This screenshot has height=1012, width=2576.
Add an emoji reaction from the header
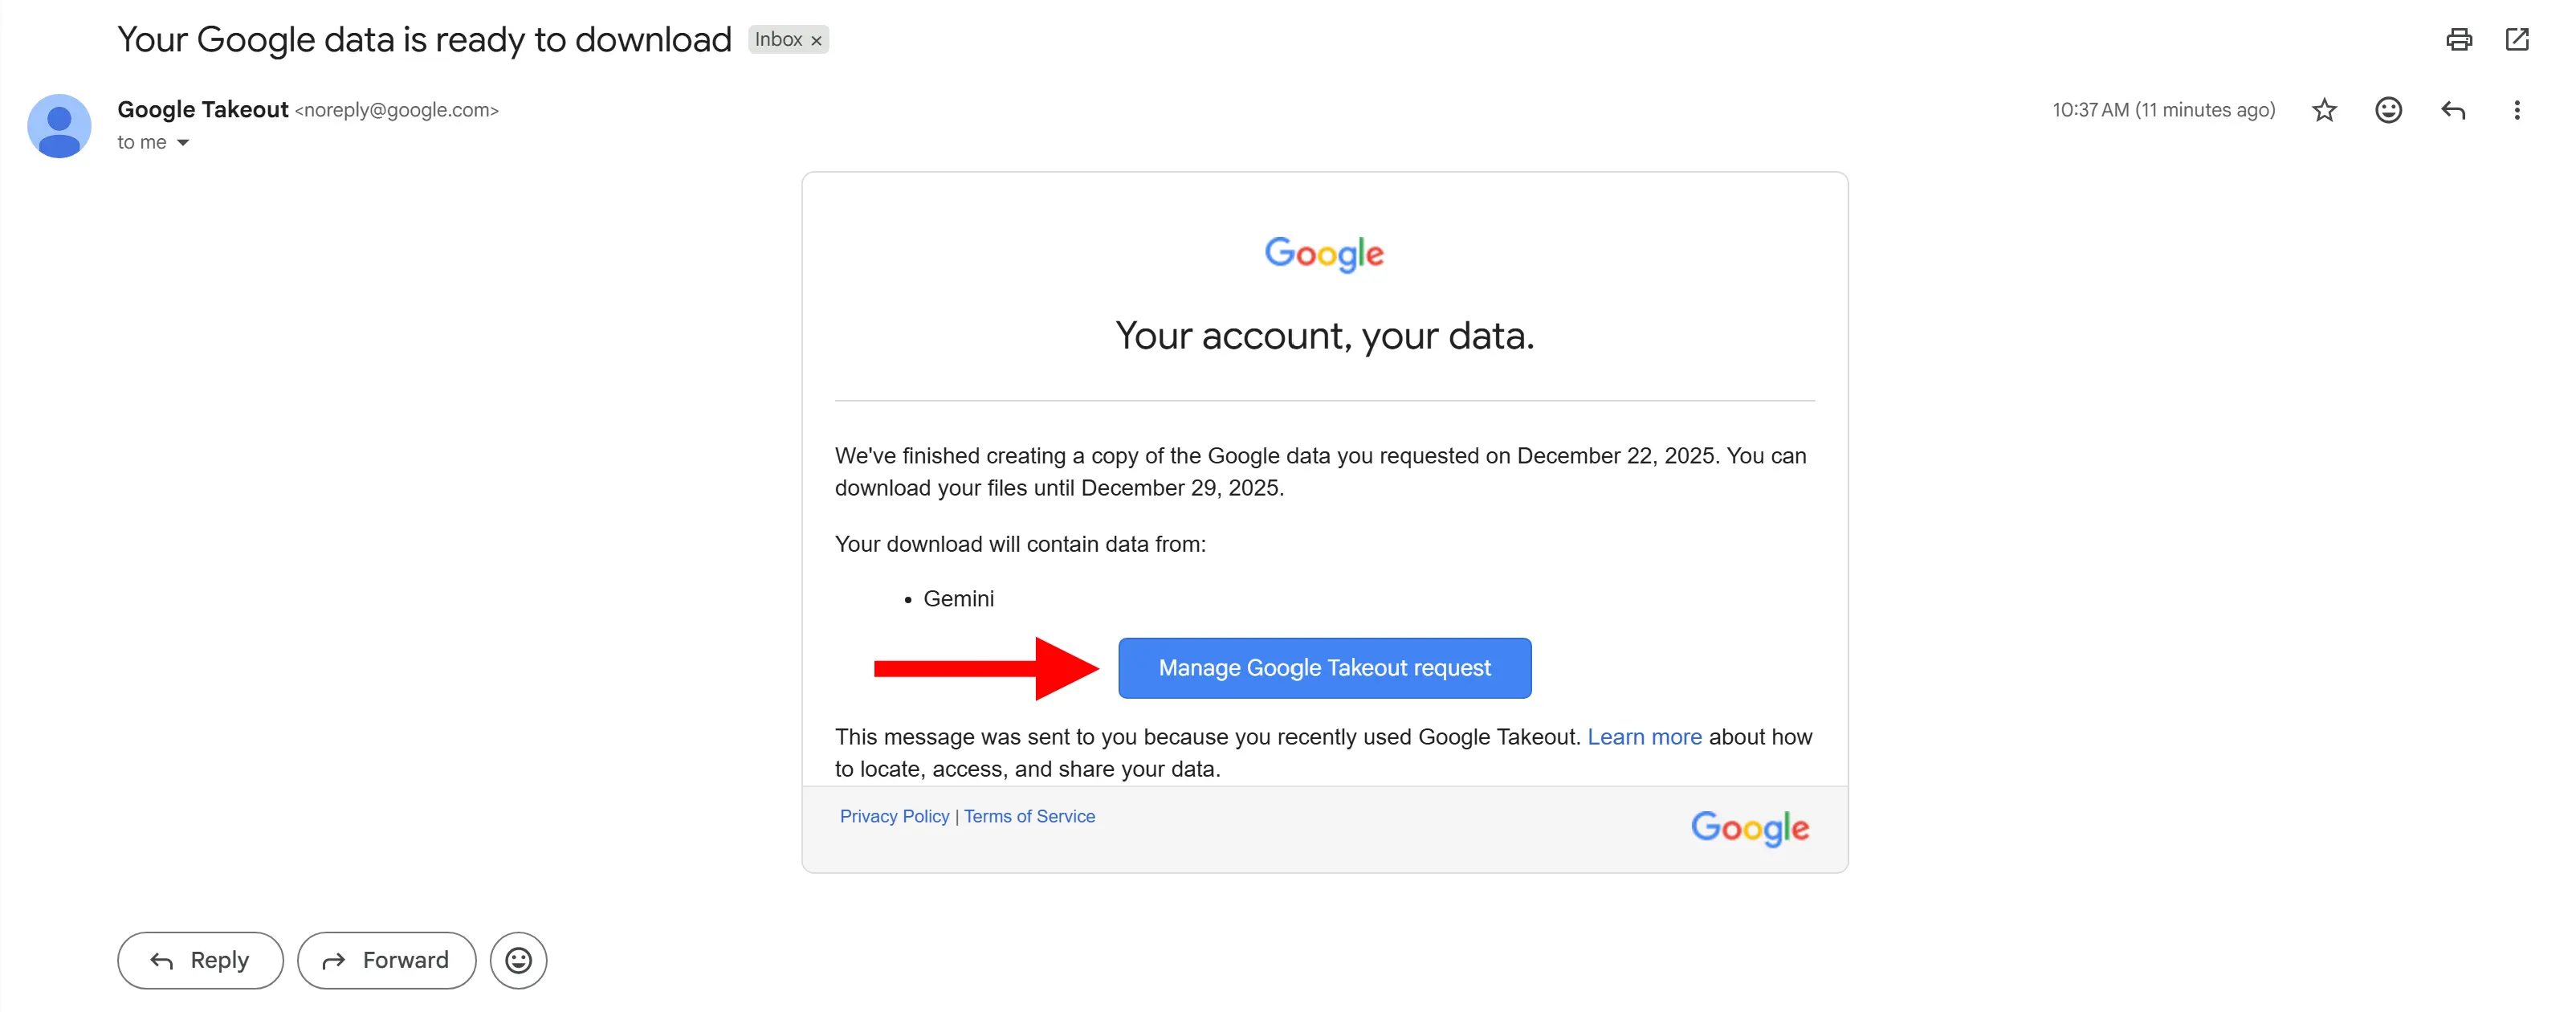2388,110
